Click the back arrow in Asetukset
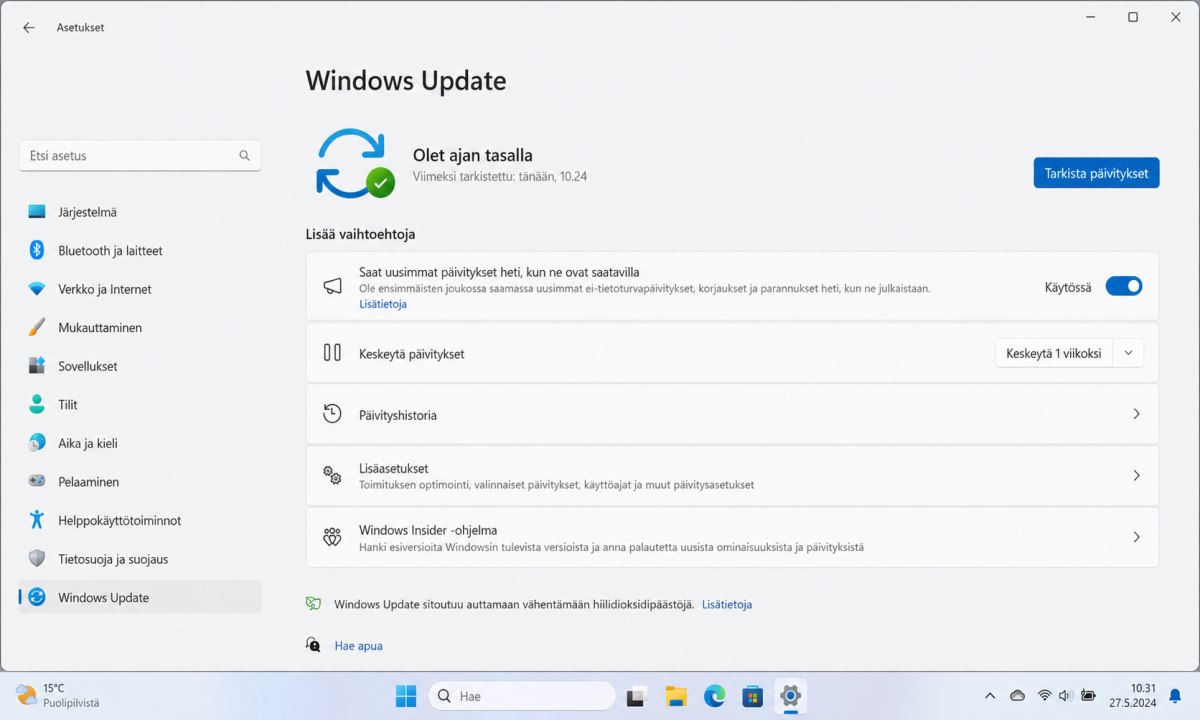This screenshot has width=1200, height=720. coord(28,28)
